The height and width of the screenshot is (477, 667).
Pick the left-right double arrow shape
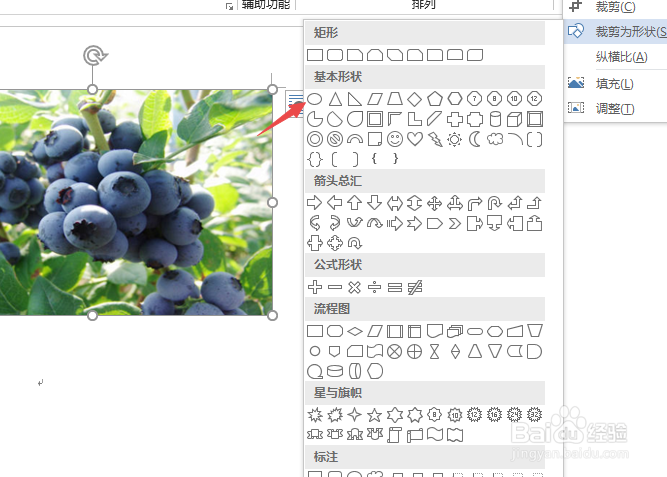[395, 203]
